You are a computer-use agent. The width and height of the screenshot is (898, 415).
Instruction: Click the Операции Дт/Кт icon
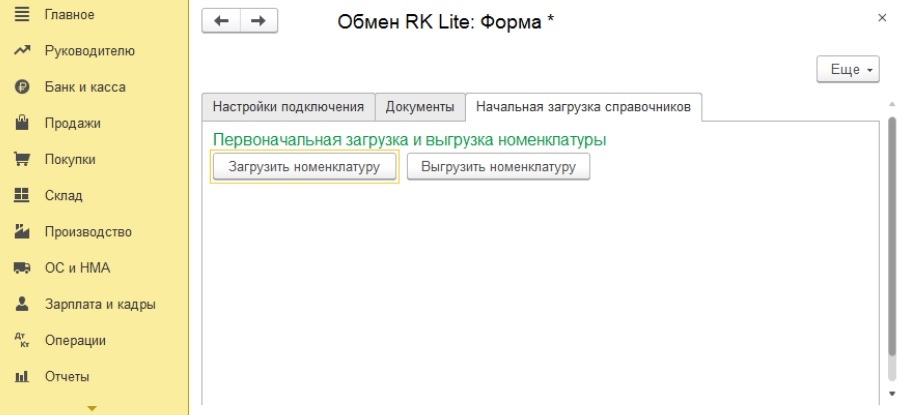click(x=22, y=341)
